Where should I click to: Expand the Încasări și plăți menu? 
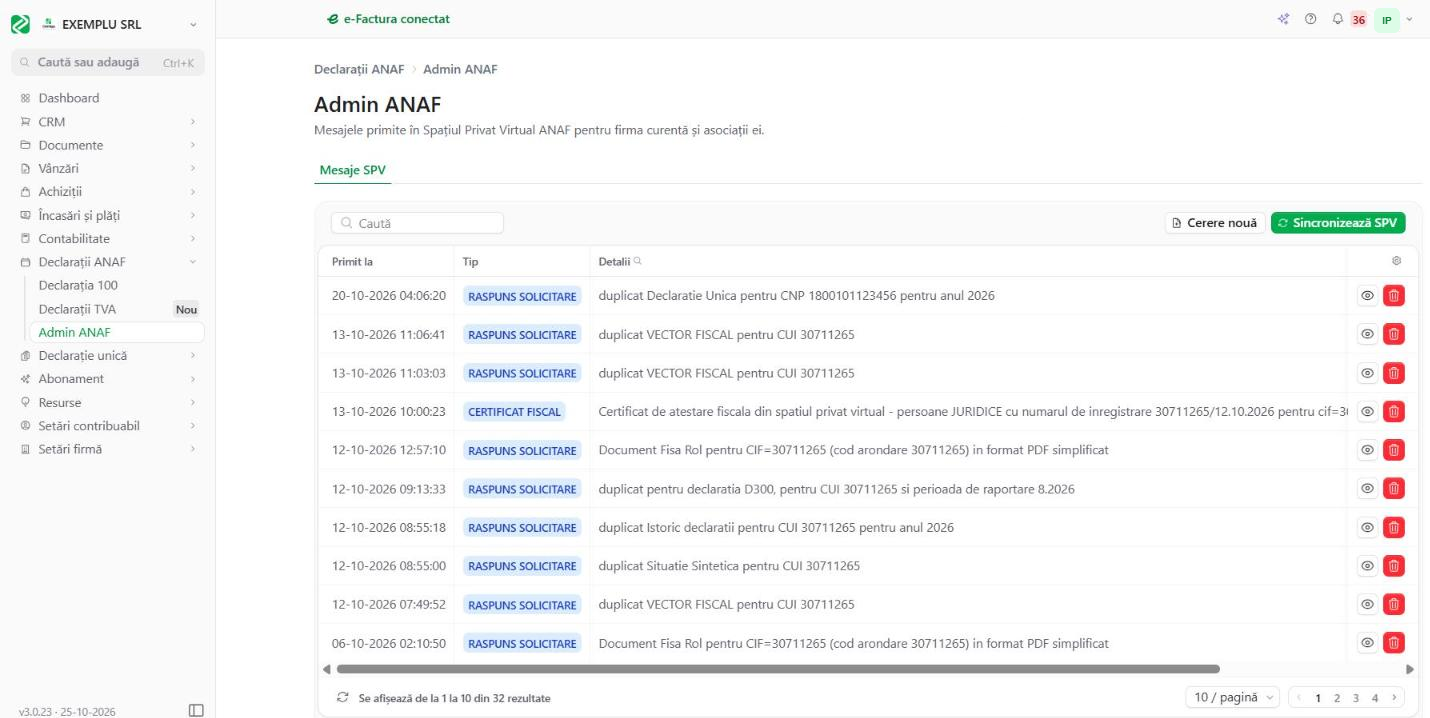click(x=107, y=215)
